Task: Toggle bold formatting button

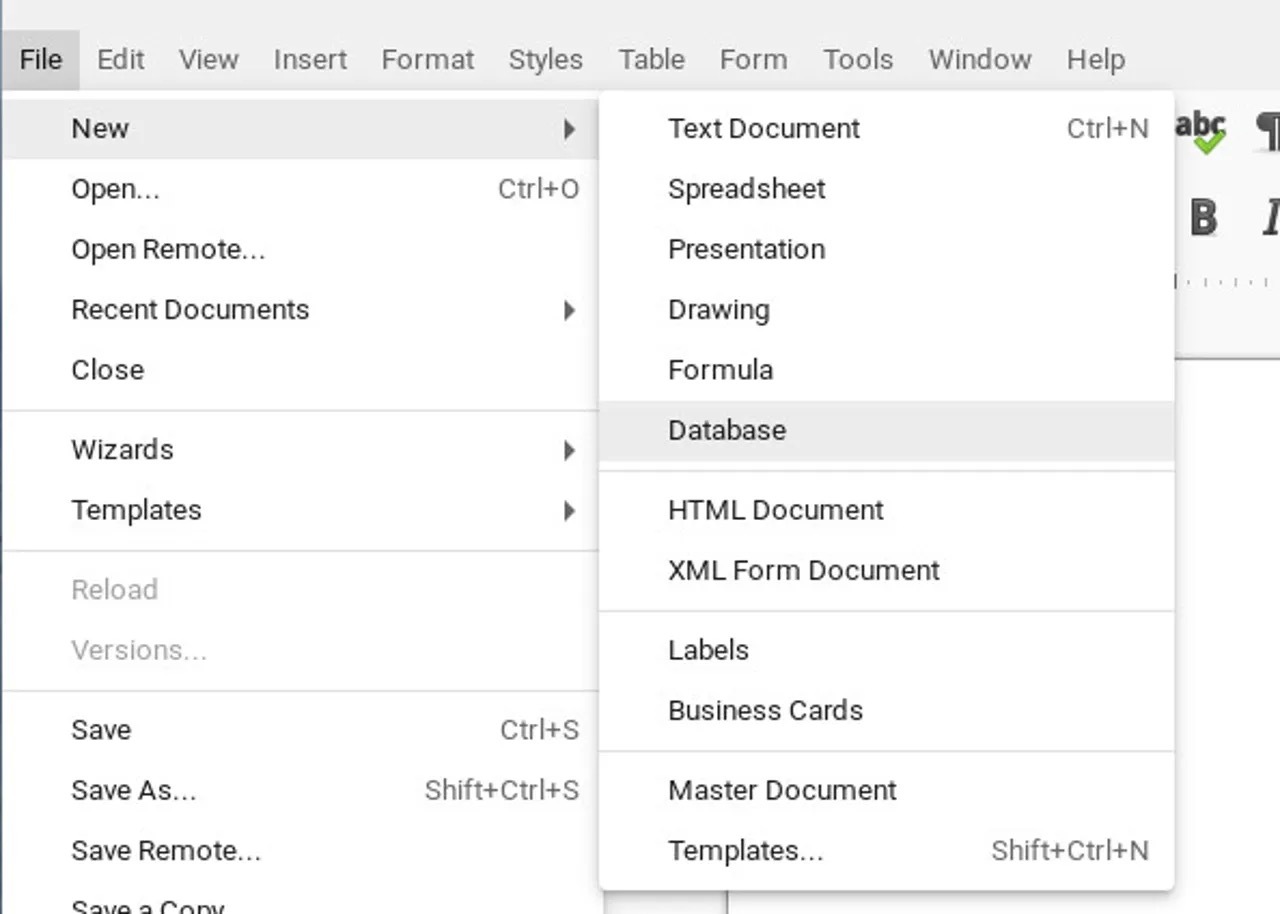Action: (1203, 217)
